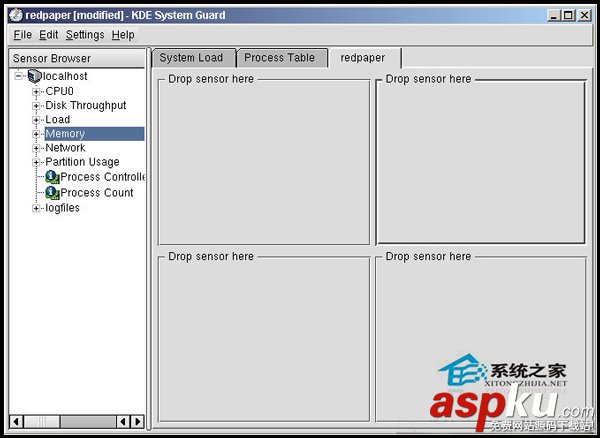Click the leftmost scroll-left arrow of sensor browser
Viewport: 600px width, 438px height.
[16, 422]
